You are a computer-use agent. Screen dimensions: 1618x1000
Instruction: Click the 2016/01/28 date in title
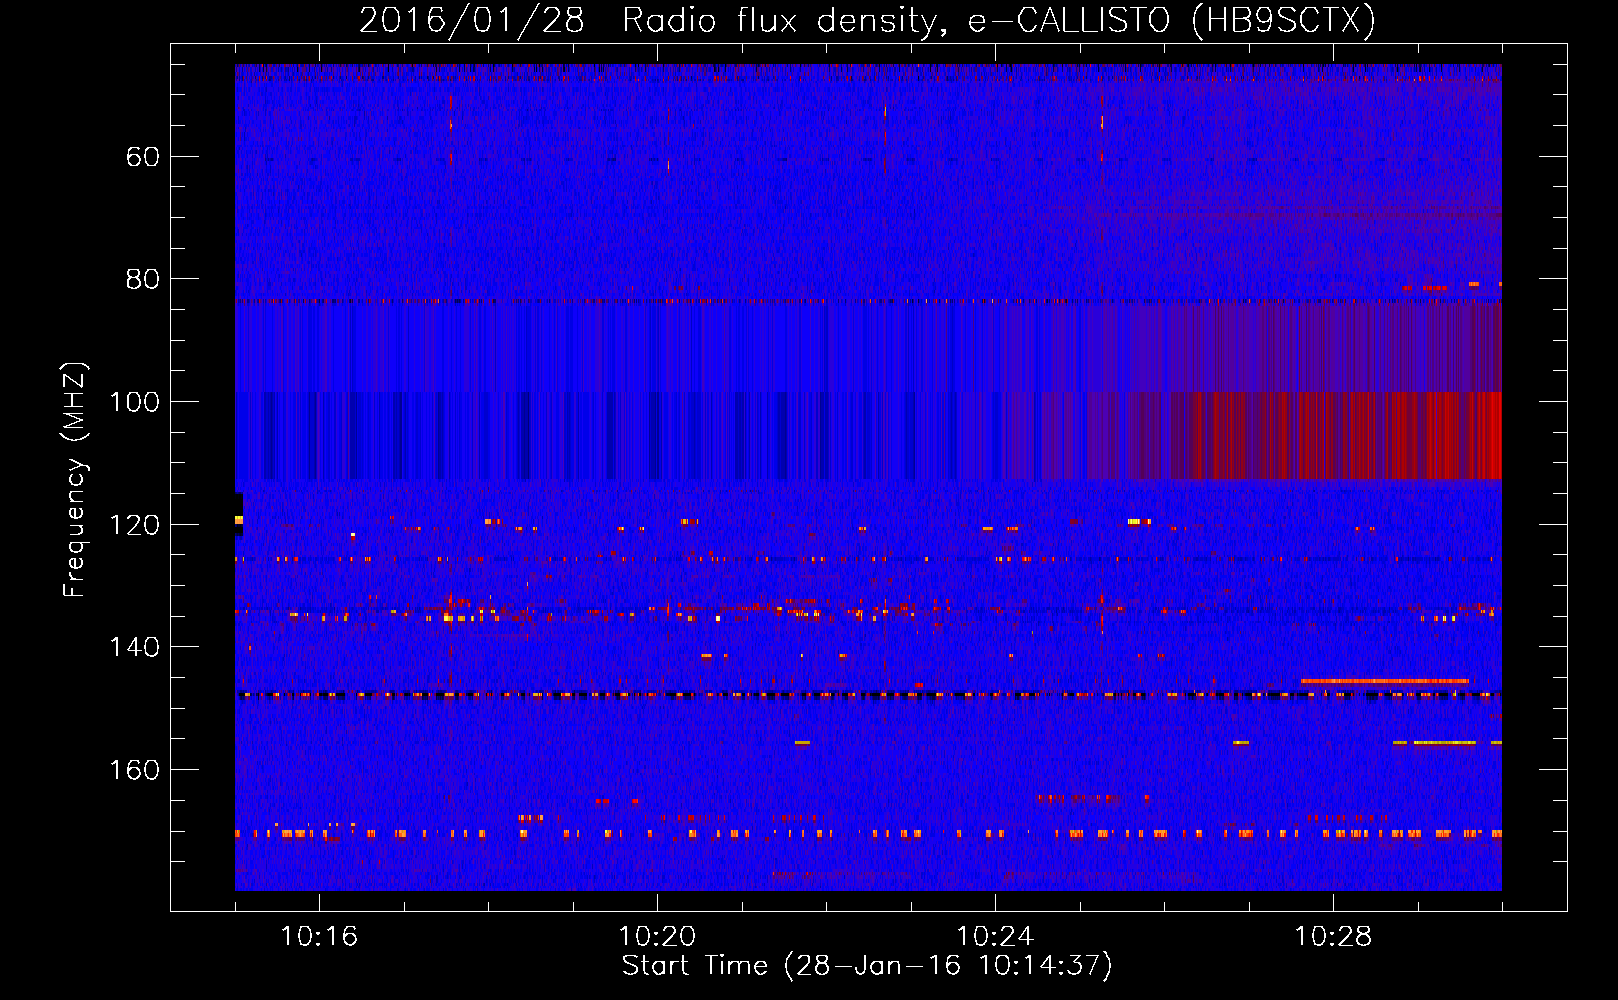click(471, 21)
